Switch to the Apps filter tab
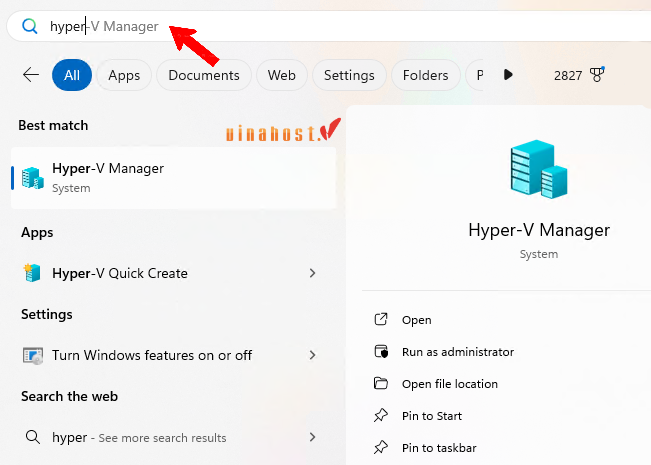This screenshot has height=465, width=651. [124, 75]
